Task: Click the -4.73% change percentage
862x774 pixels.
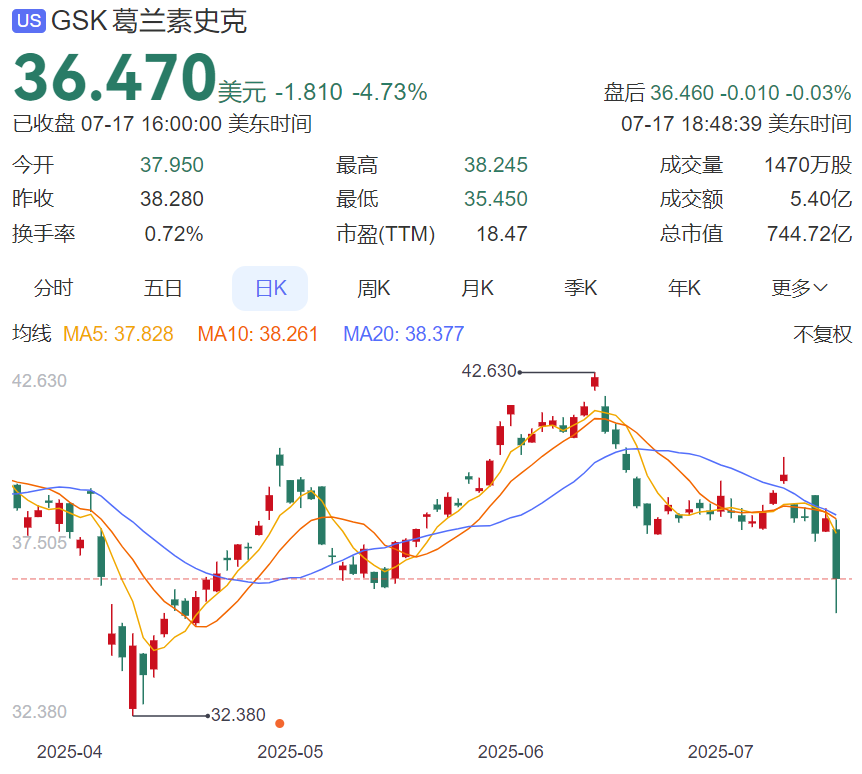Action: [390, 92]
